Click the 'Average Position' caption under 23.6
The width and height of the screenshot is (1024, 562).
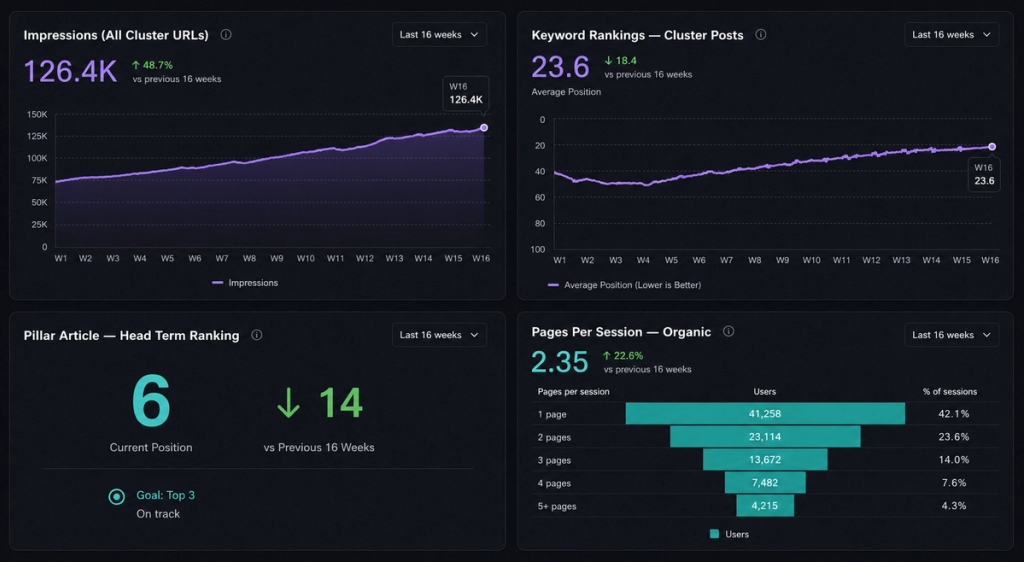pos(566,92)
